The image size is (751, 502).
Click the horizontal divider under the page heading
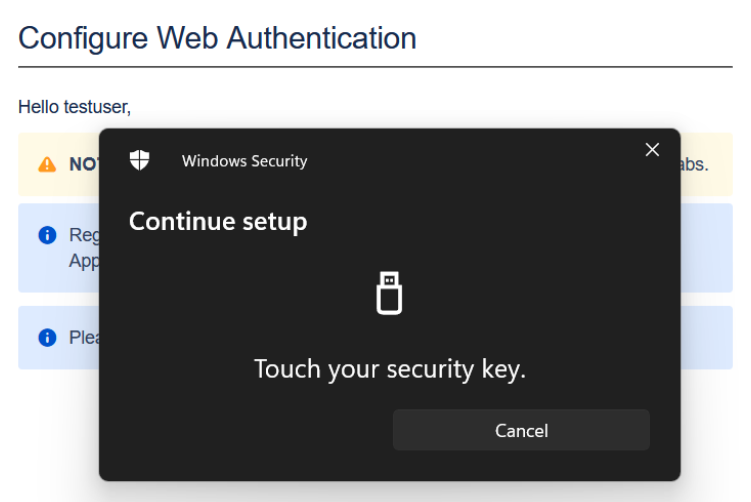click(375, 67)
